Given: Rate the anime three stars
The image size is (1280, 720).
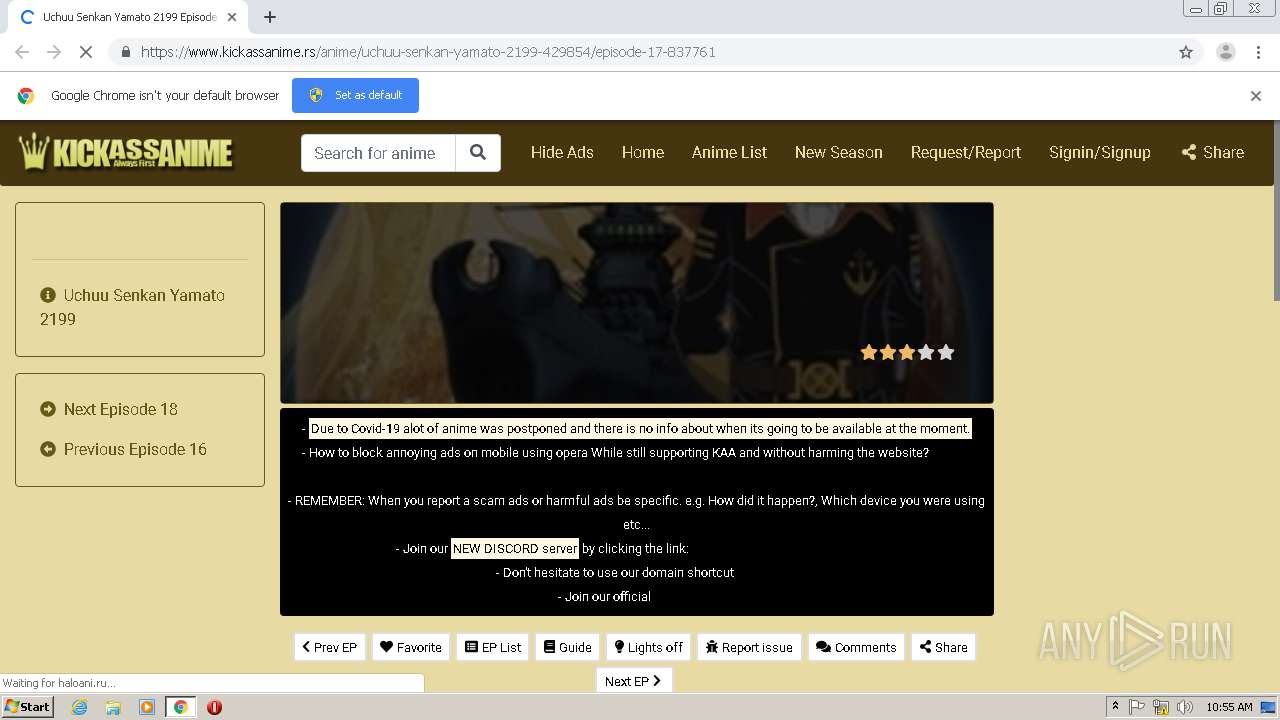Looking at the screenshot, I should pyautogui.click(x=907, y=352).
